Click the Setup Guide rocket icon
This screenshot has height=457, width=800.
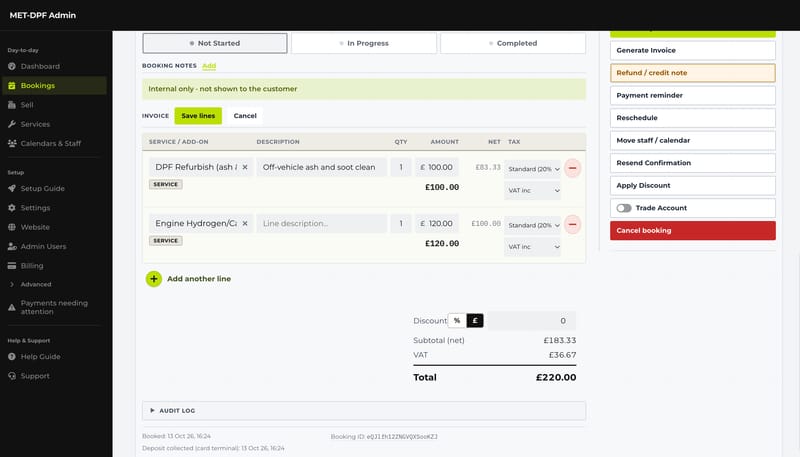click(12, 189)
